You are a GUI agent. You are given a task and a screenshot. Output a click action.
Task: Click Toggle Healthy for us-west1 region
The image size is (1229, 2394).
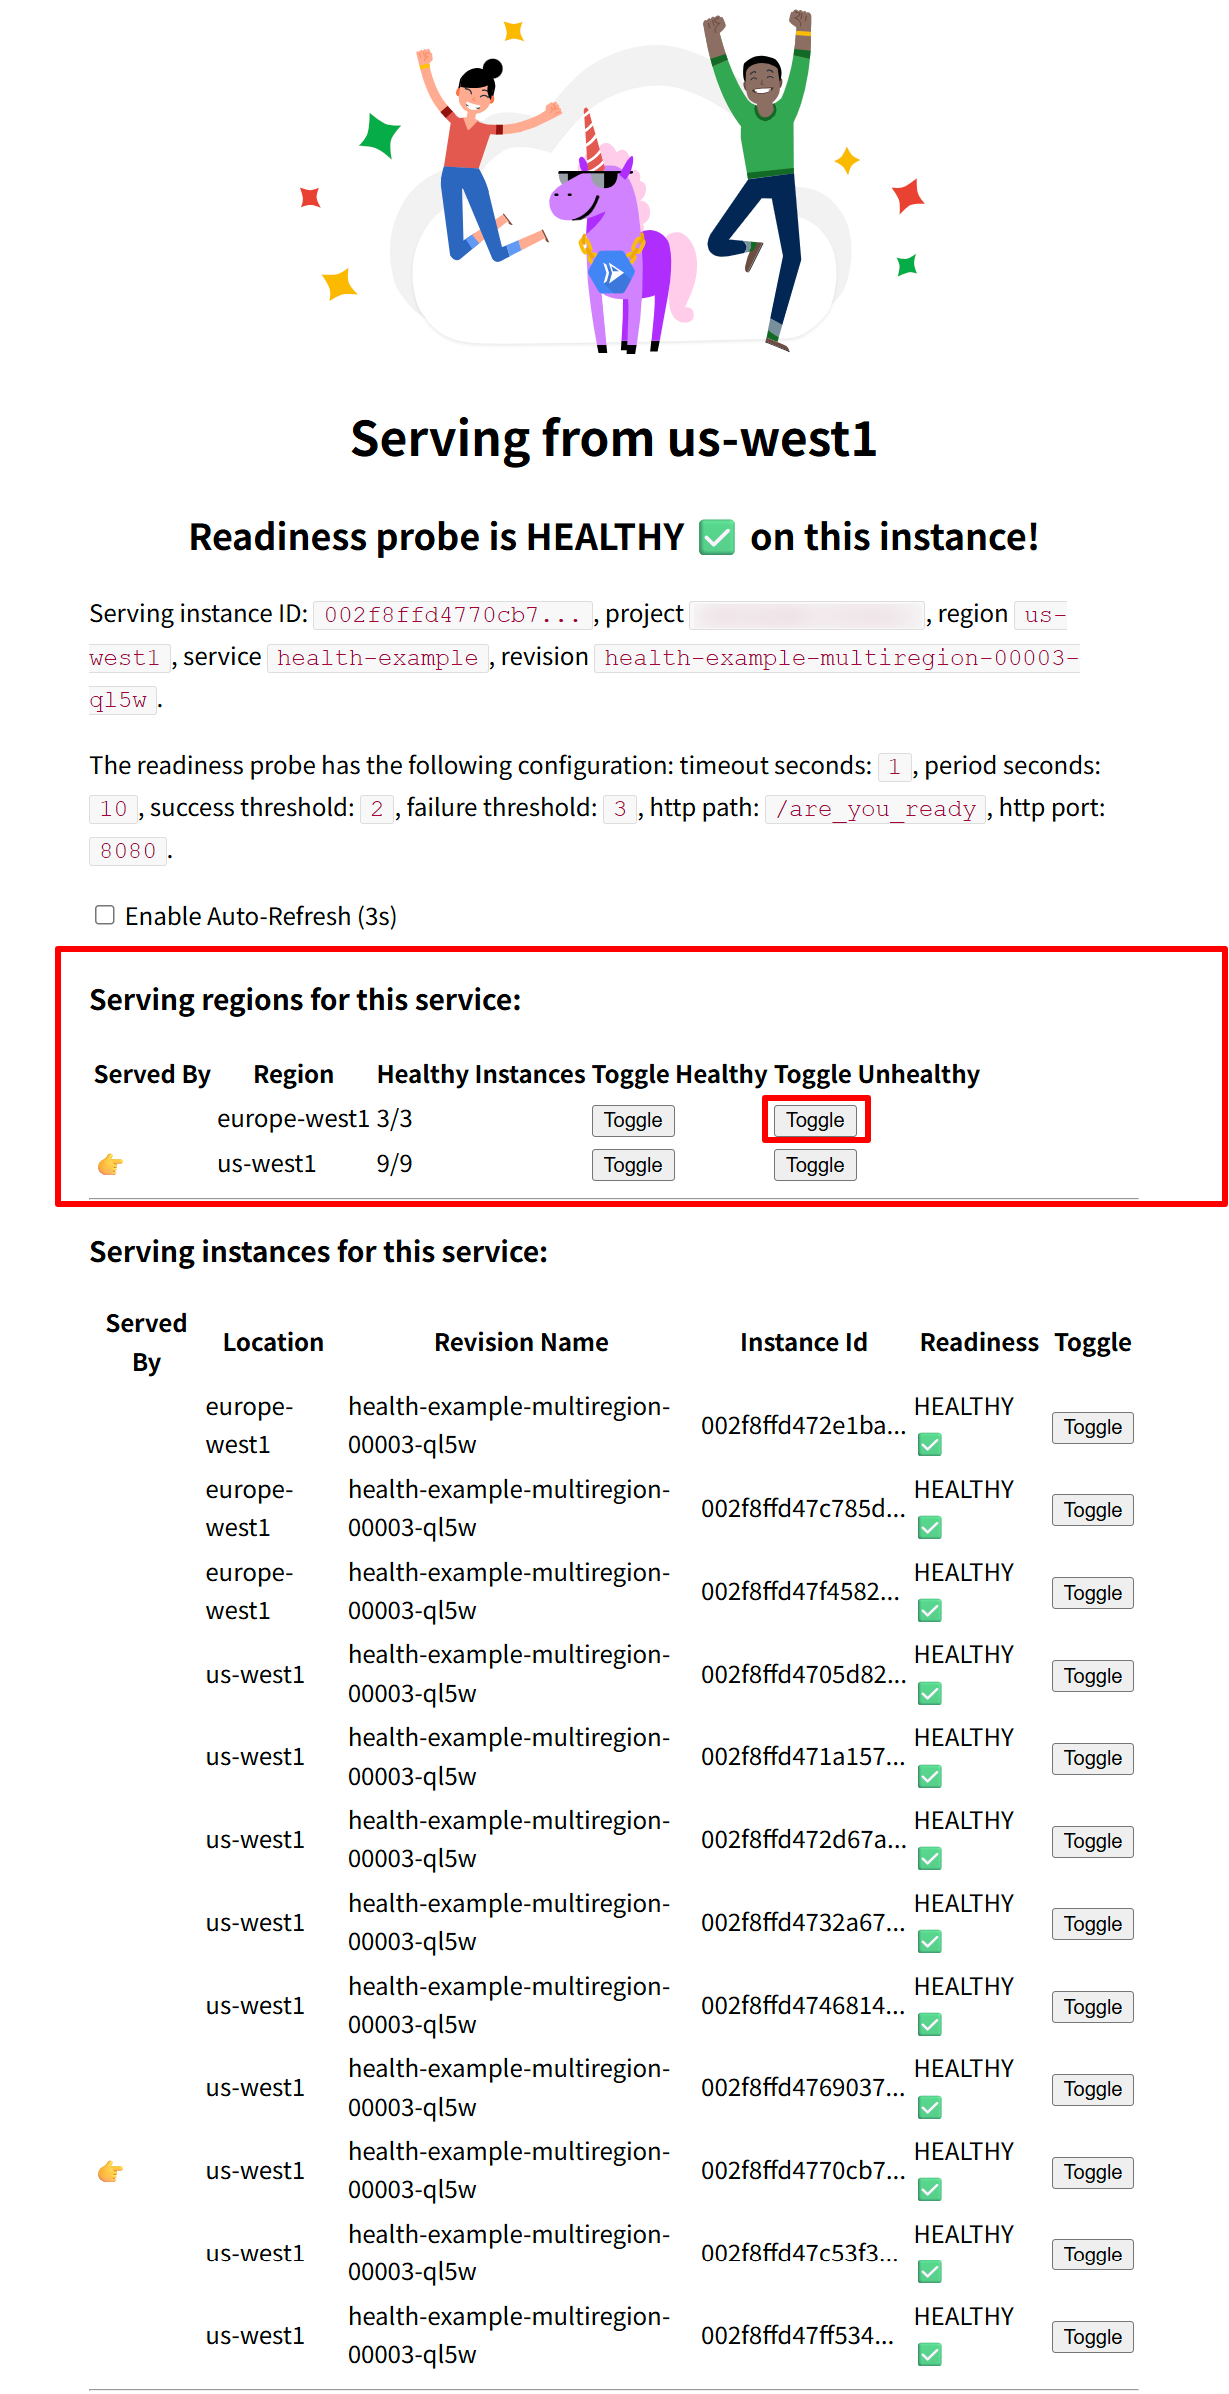pos(633,1165)
